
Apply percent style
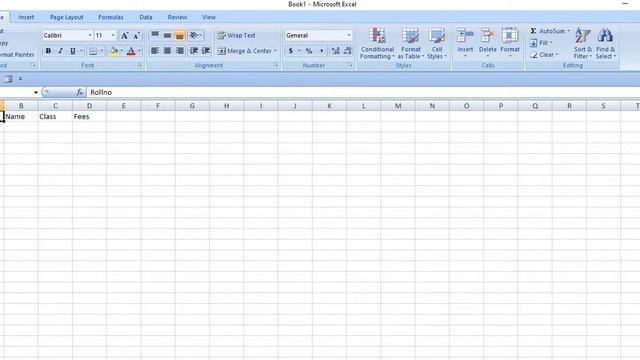309,51
